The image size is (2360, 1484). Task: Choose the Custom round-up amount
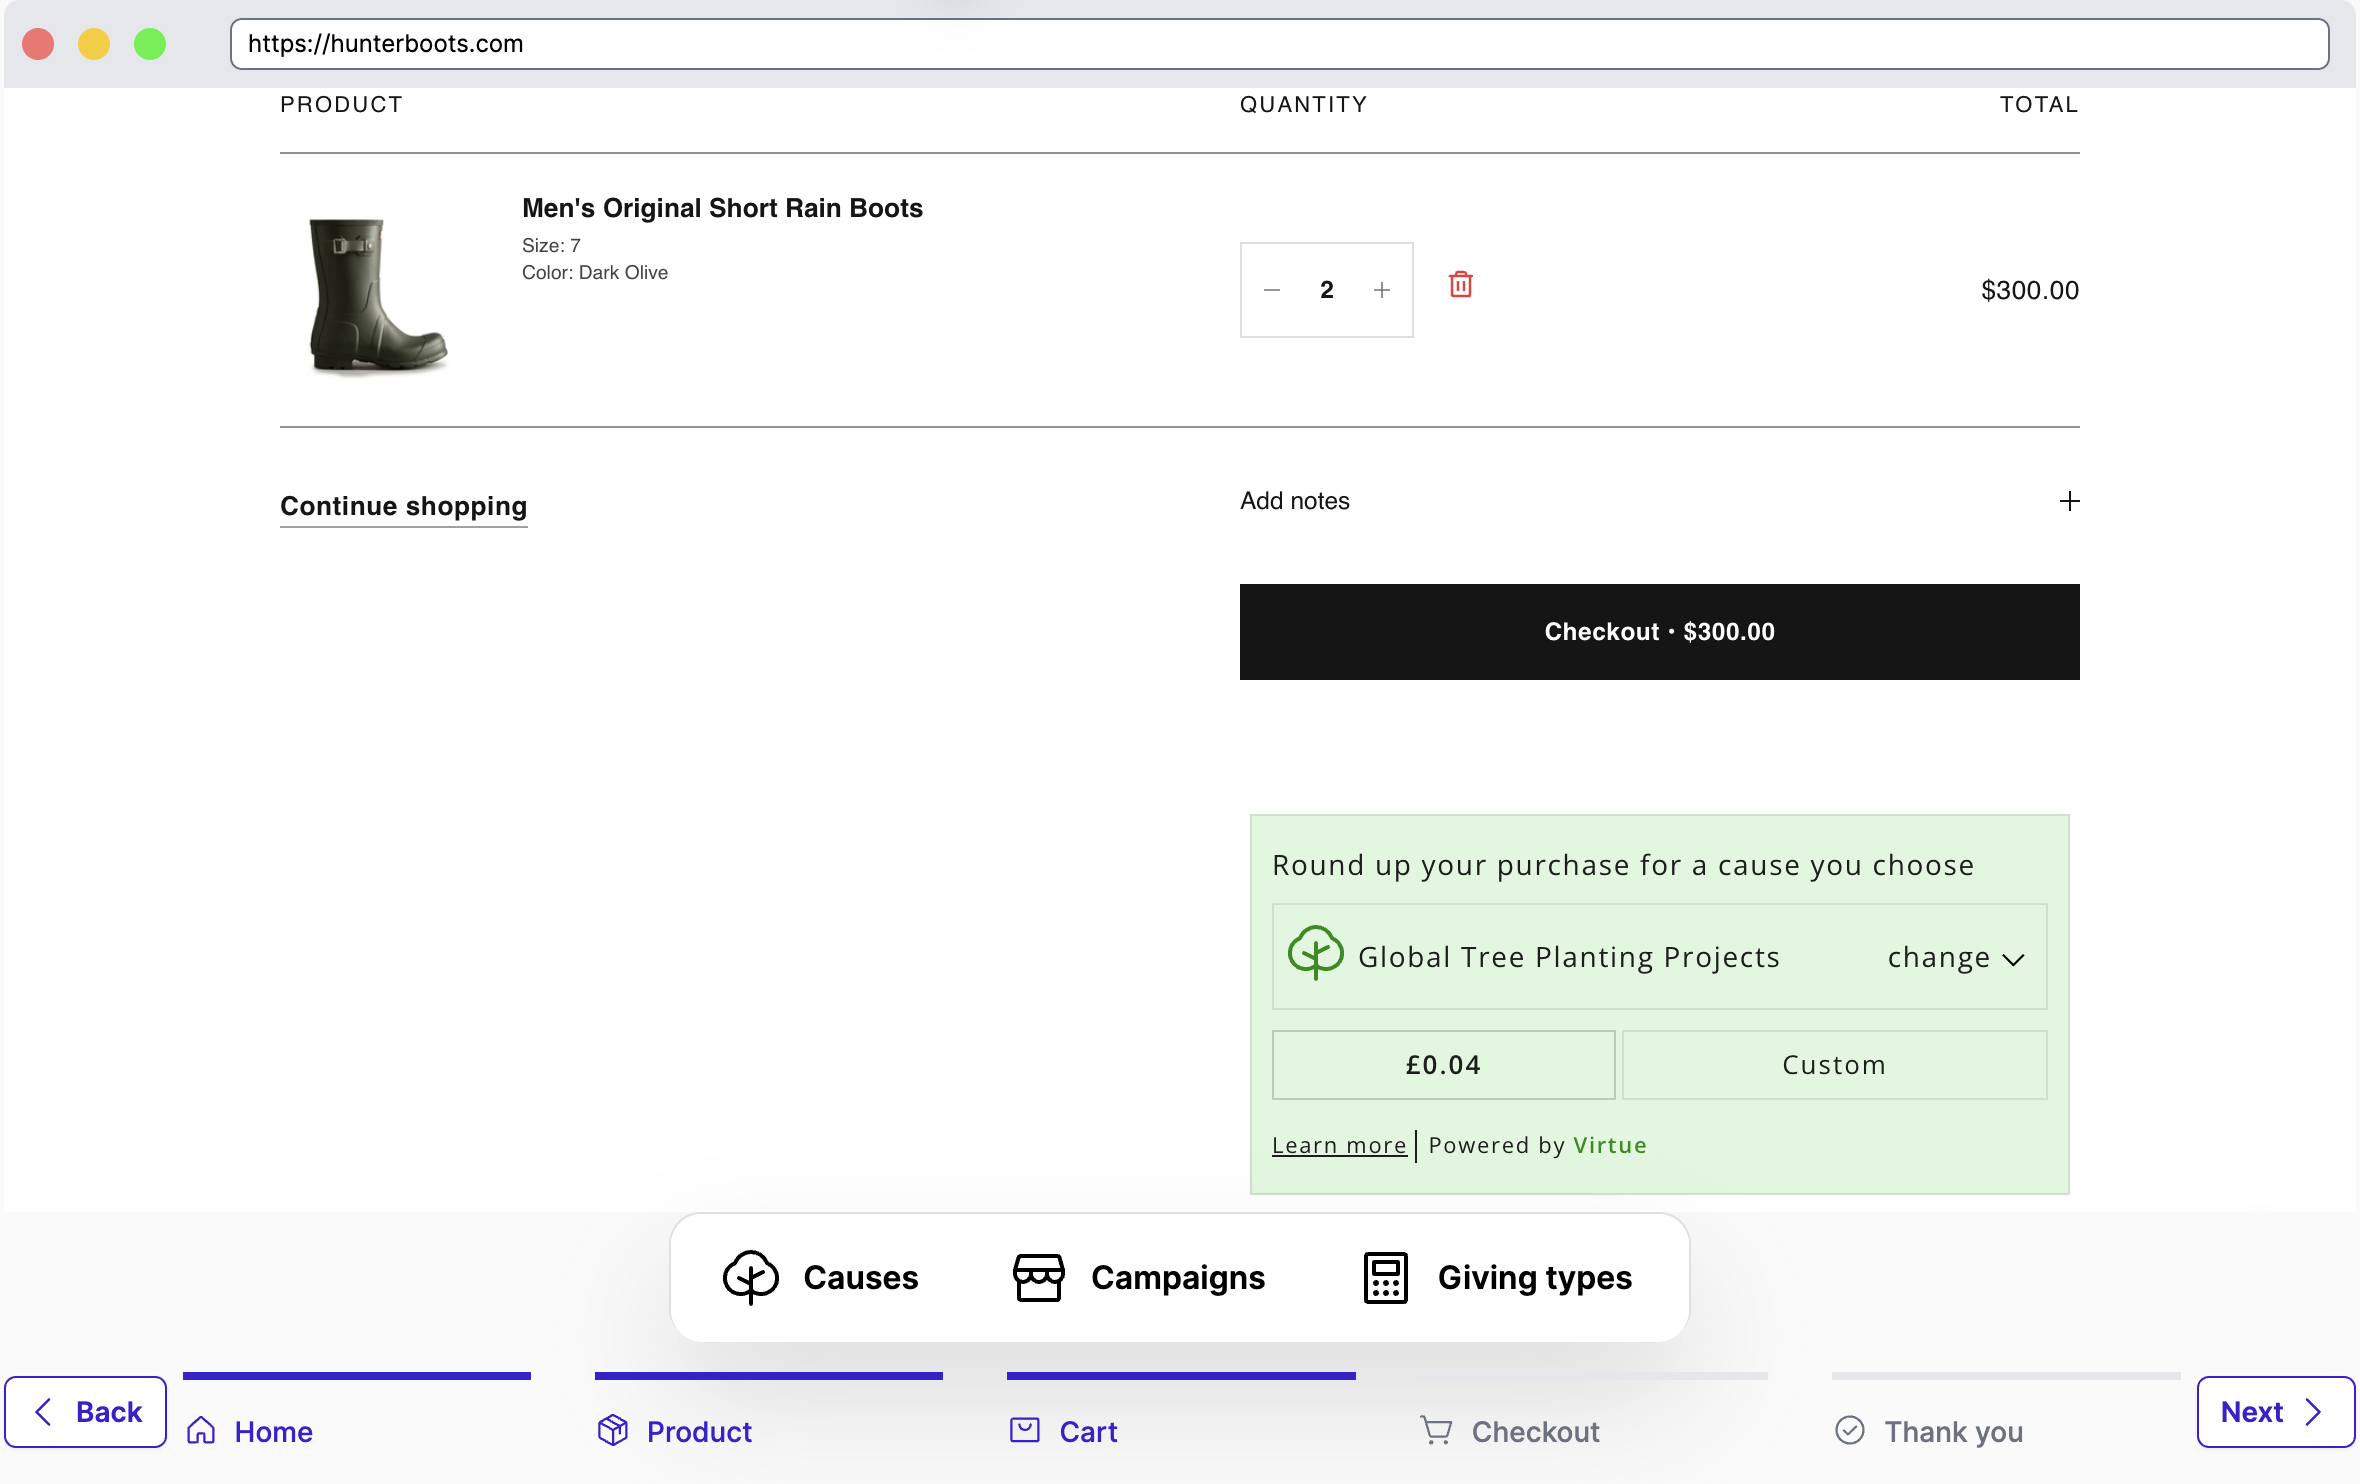pyautogui.click(x=1833, y=1064)
